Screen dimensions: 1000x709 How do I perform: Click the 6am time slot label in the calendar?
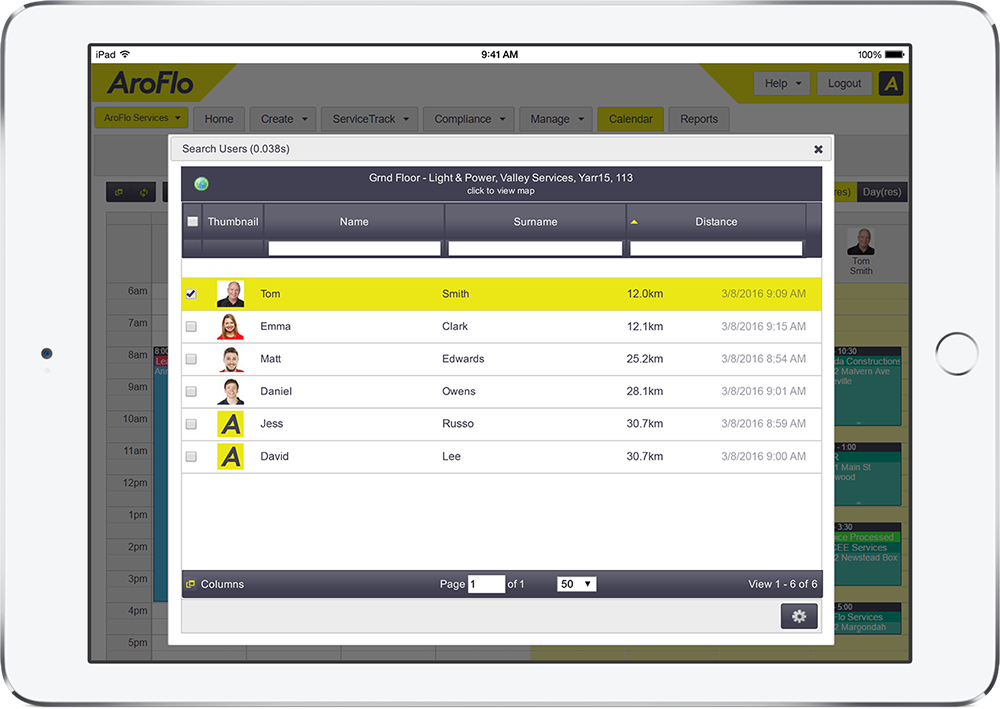(x=137, y=291)
